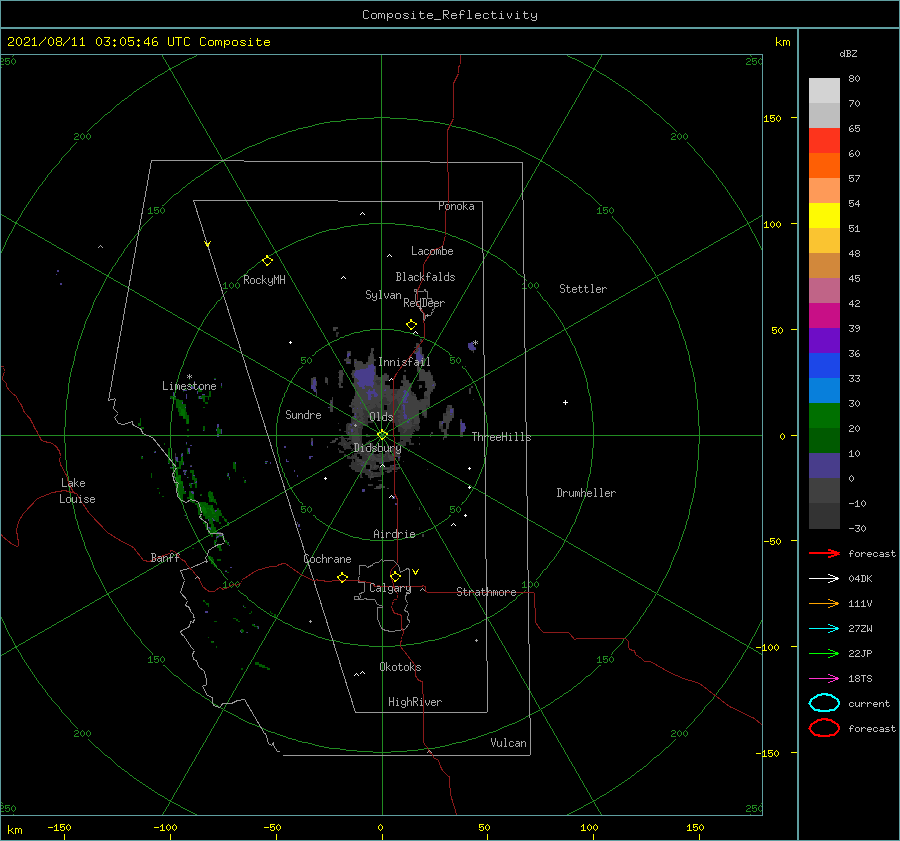The width and height of the screenshot is (900, 841).
Task: Click the Ponoka city label
Action: pos(456,206)
